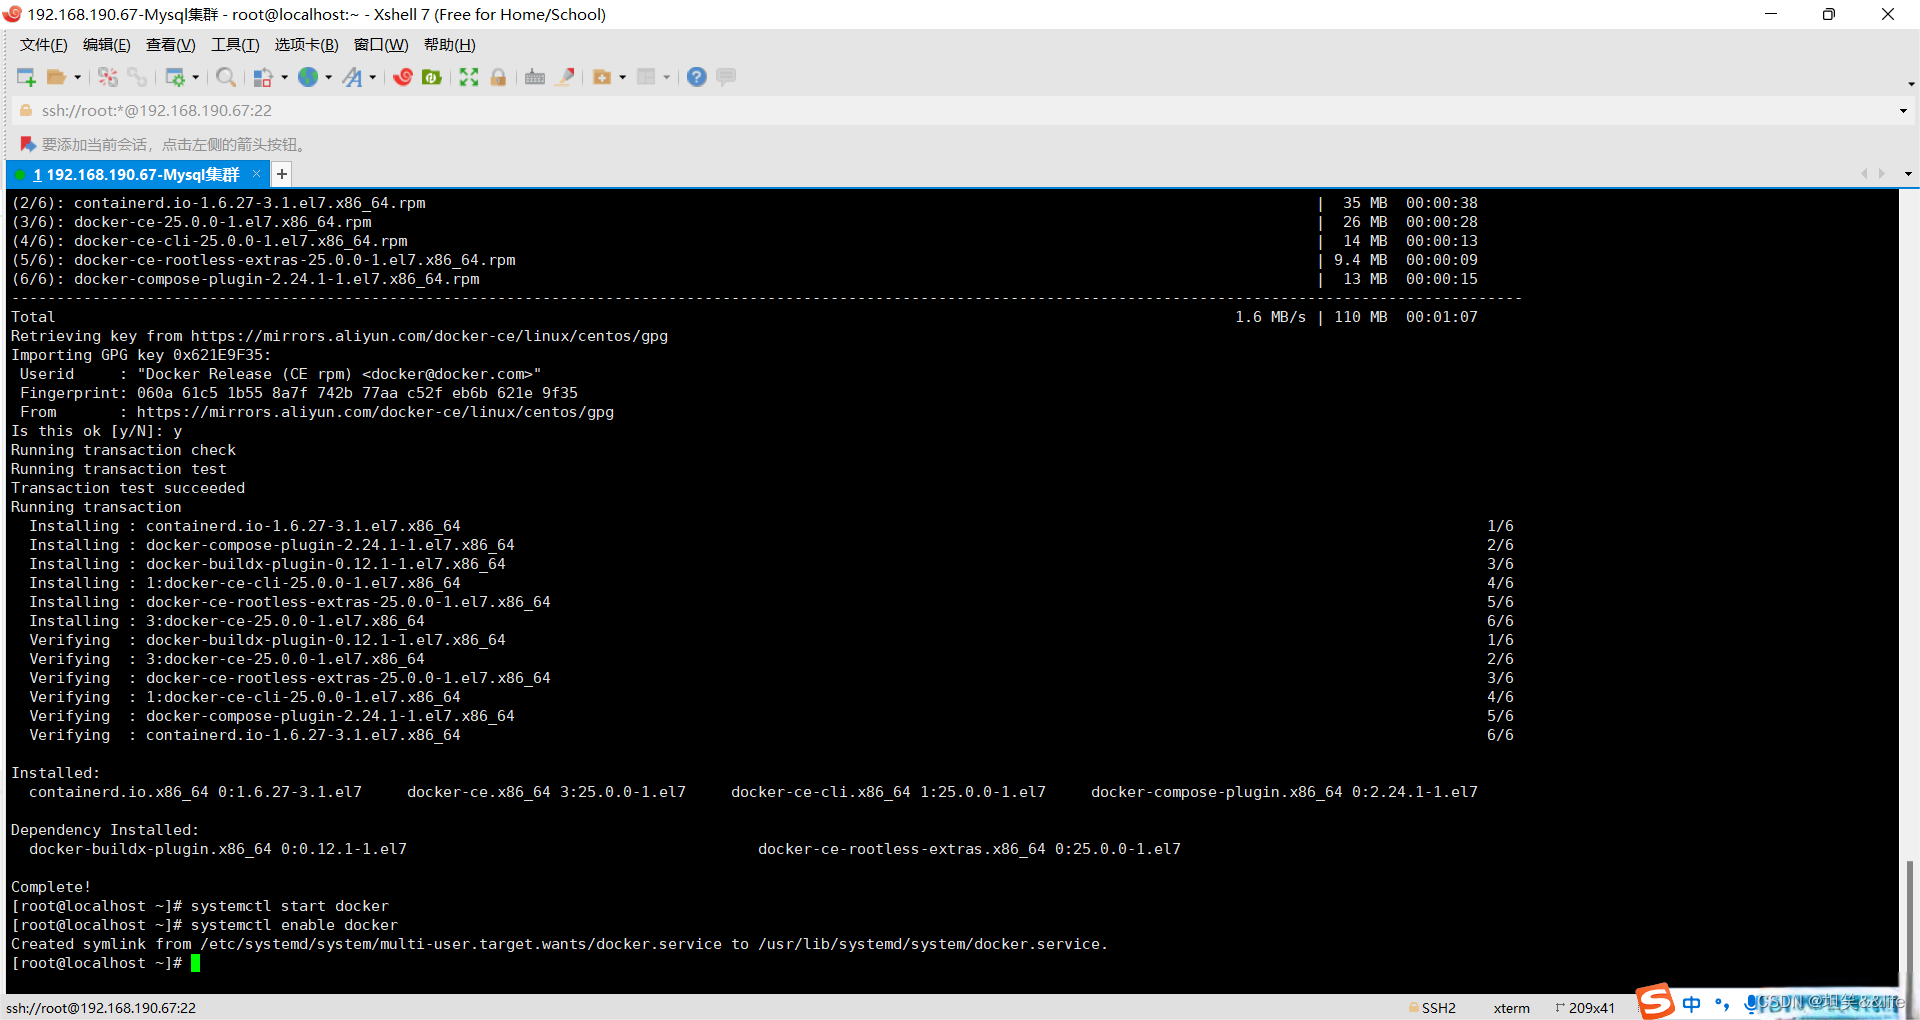1920x1020 pixels.
Task: Create a new session with toolbar icon
Action: tap(26, 77)
